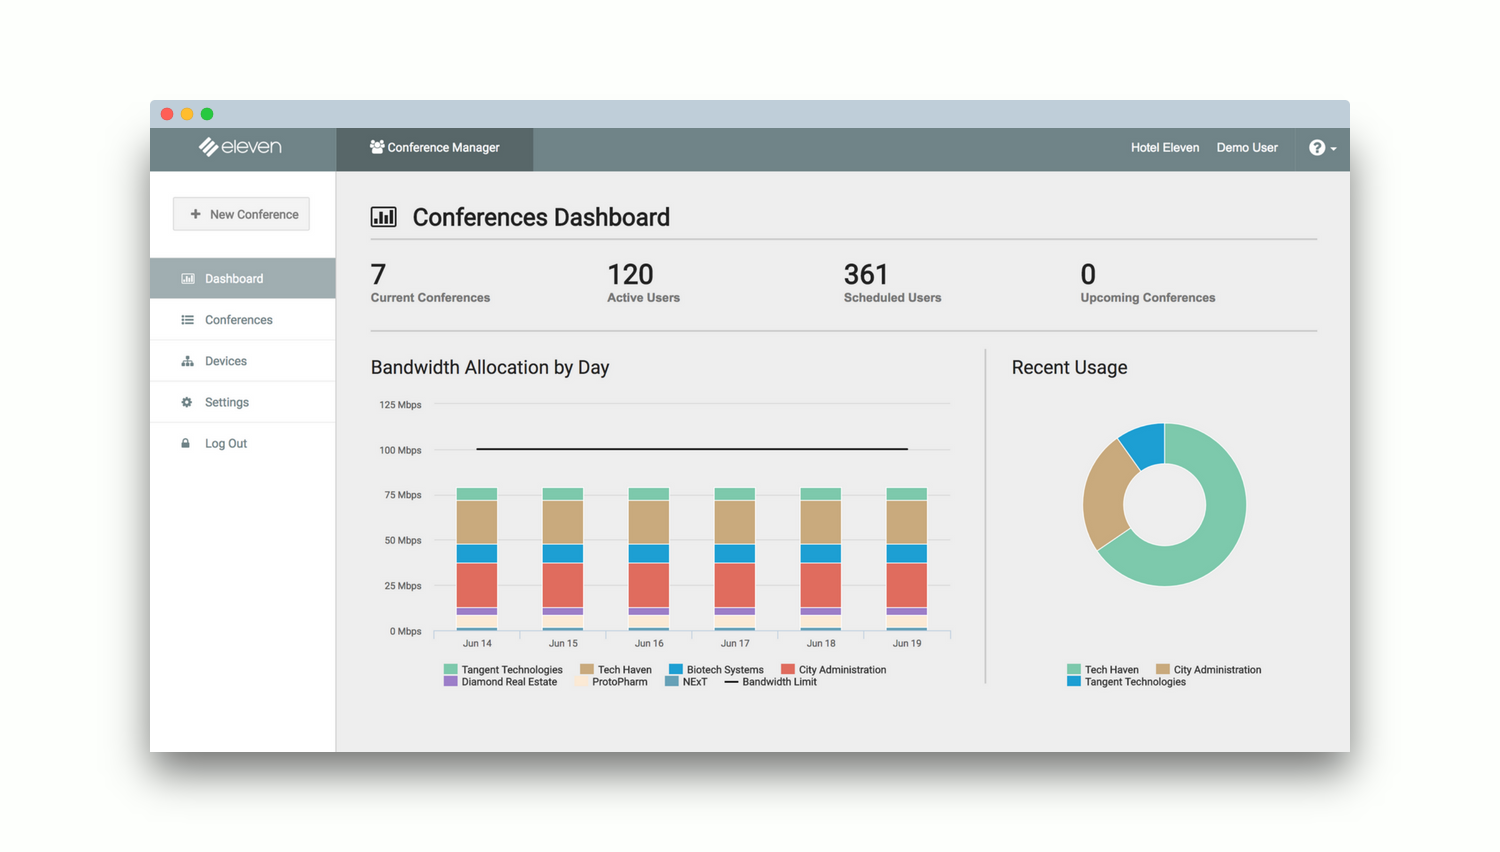Viewport: 1500px width, 852px height.
Task: Open Settings in the sidebar
Action: 243,402
